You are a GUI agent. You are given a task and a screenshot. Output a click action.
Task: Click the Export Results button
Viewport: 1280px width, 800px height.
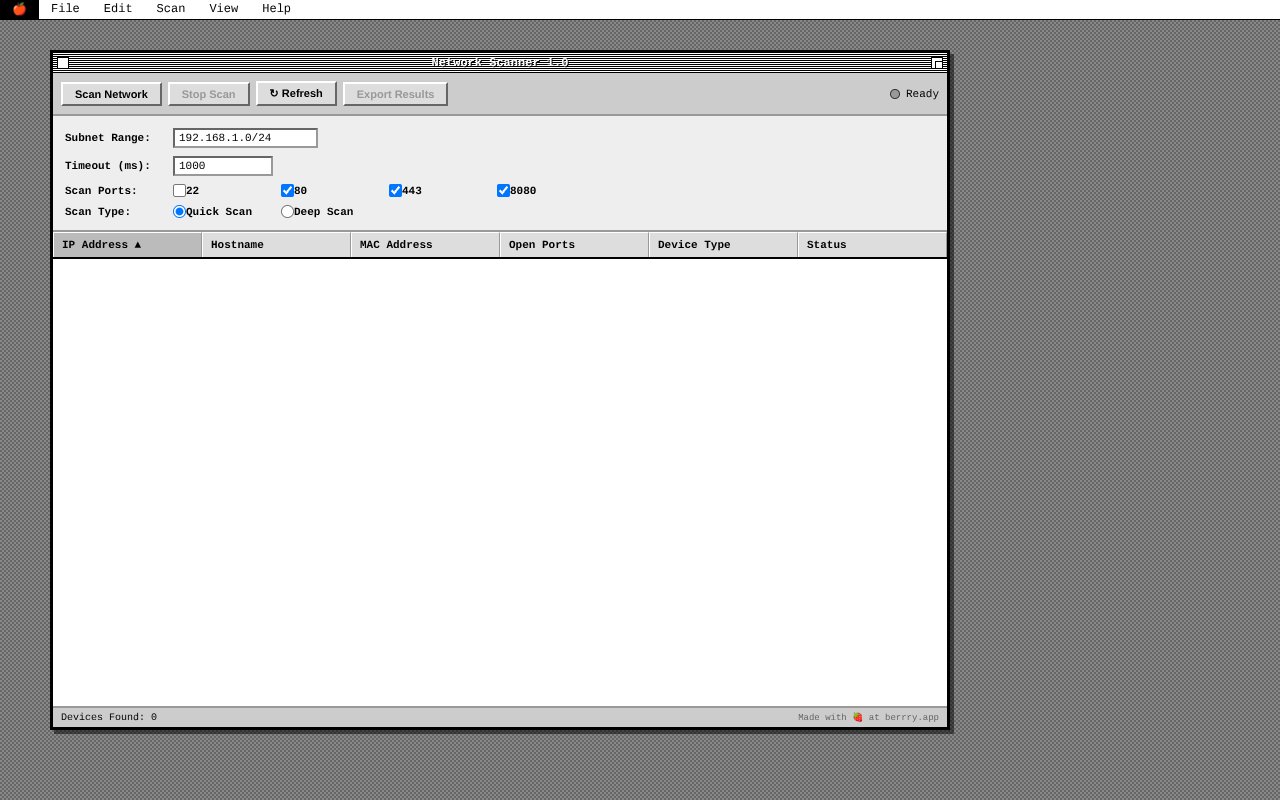(395, 93)
